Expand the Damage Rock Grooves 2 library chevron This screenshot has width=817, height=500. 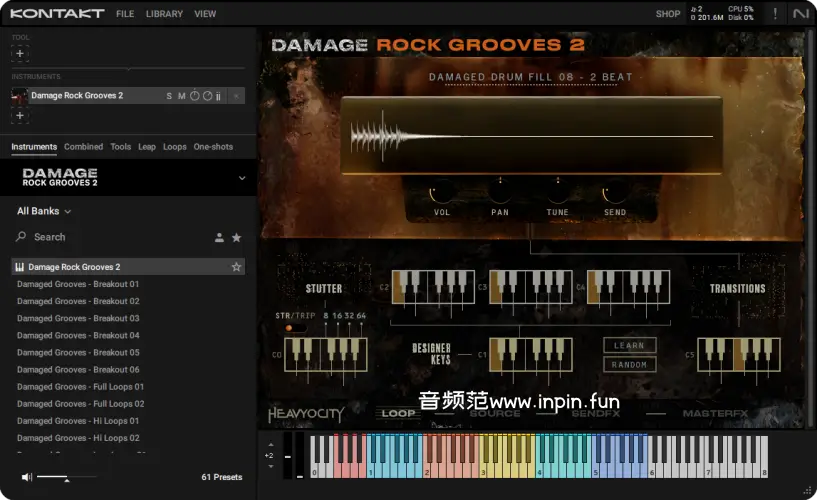coord(241,179)
